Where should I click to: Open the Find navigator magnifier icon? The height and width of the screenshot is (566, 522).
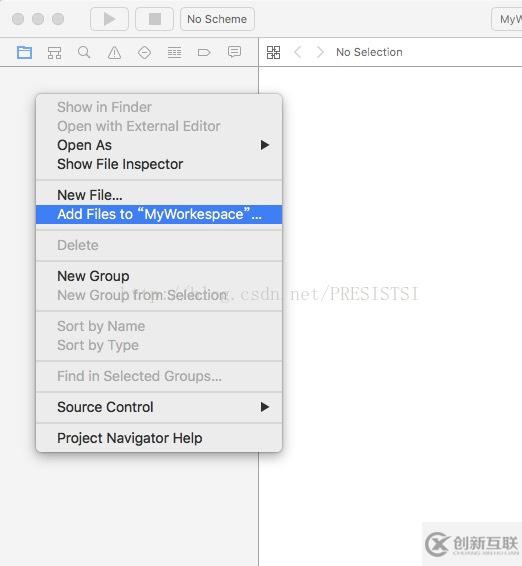point(84,53)
